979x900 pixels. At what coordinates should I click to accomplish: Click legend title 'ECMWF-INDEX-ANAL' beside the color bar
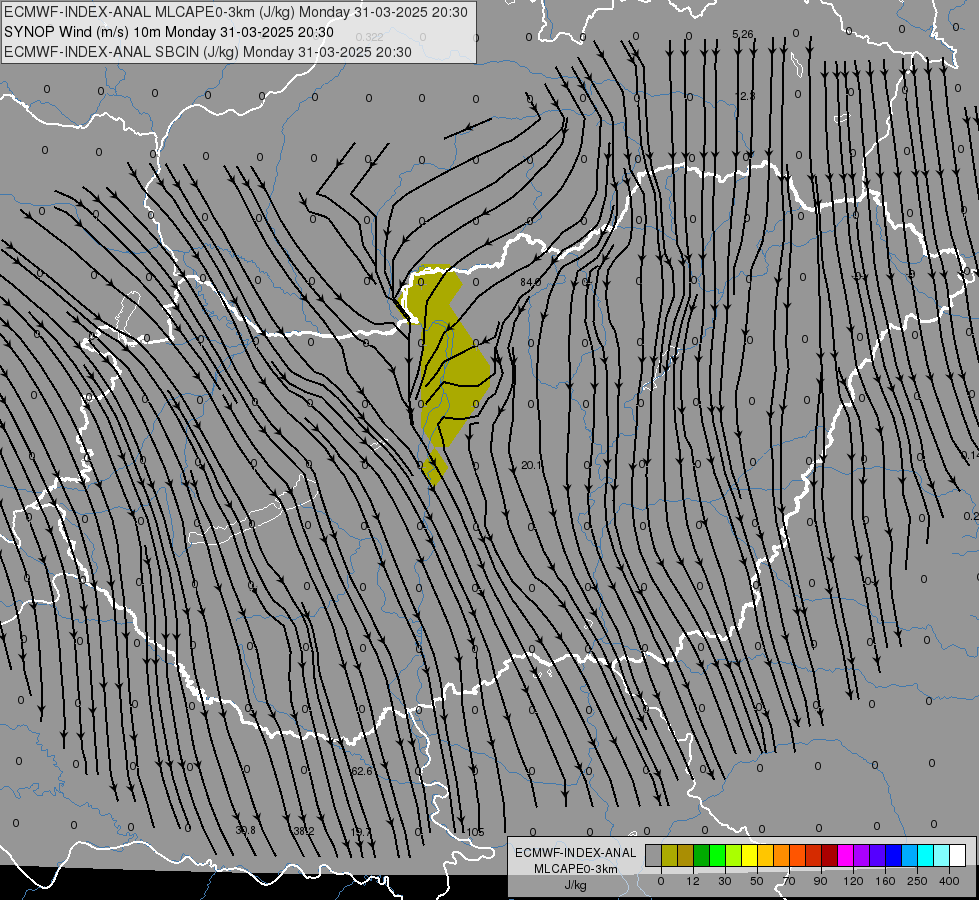click(576, 853)
